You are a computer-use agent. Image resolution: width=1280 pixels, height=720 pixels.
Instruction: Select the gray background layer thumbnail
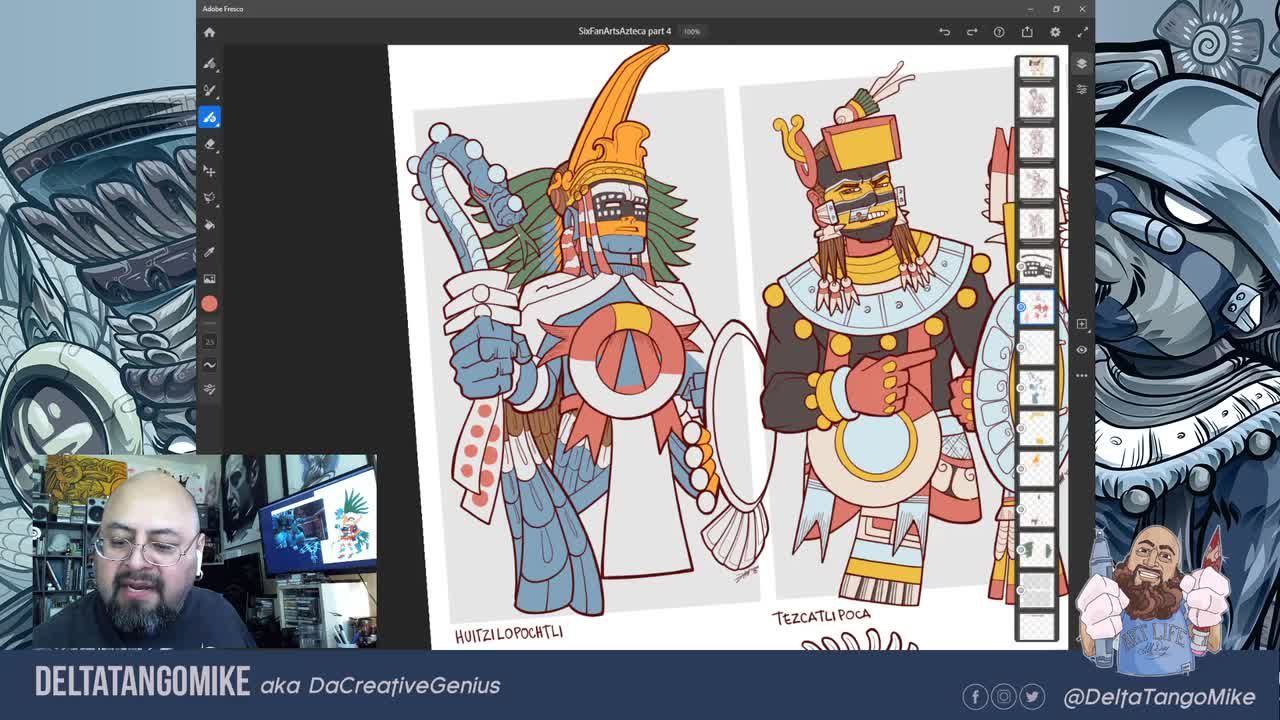pyautogui.click(x=1036, y=590)
